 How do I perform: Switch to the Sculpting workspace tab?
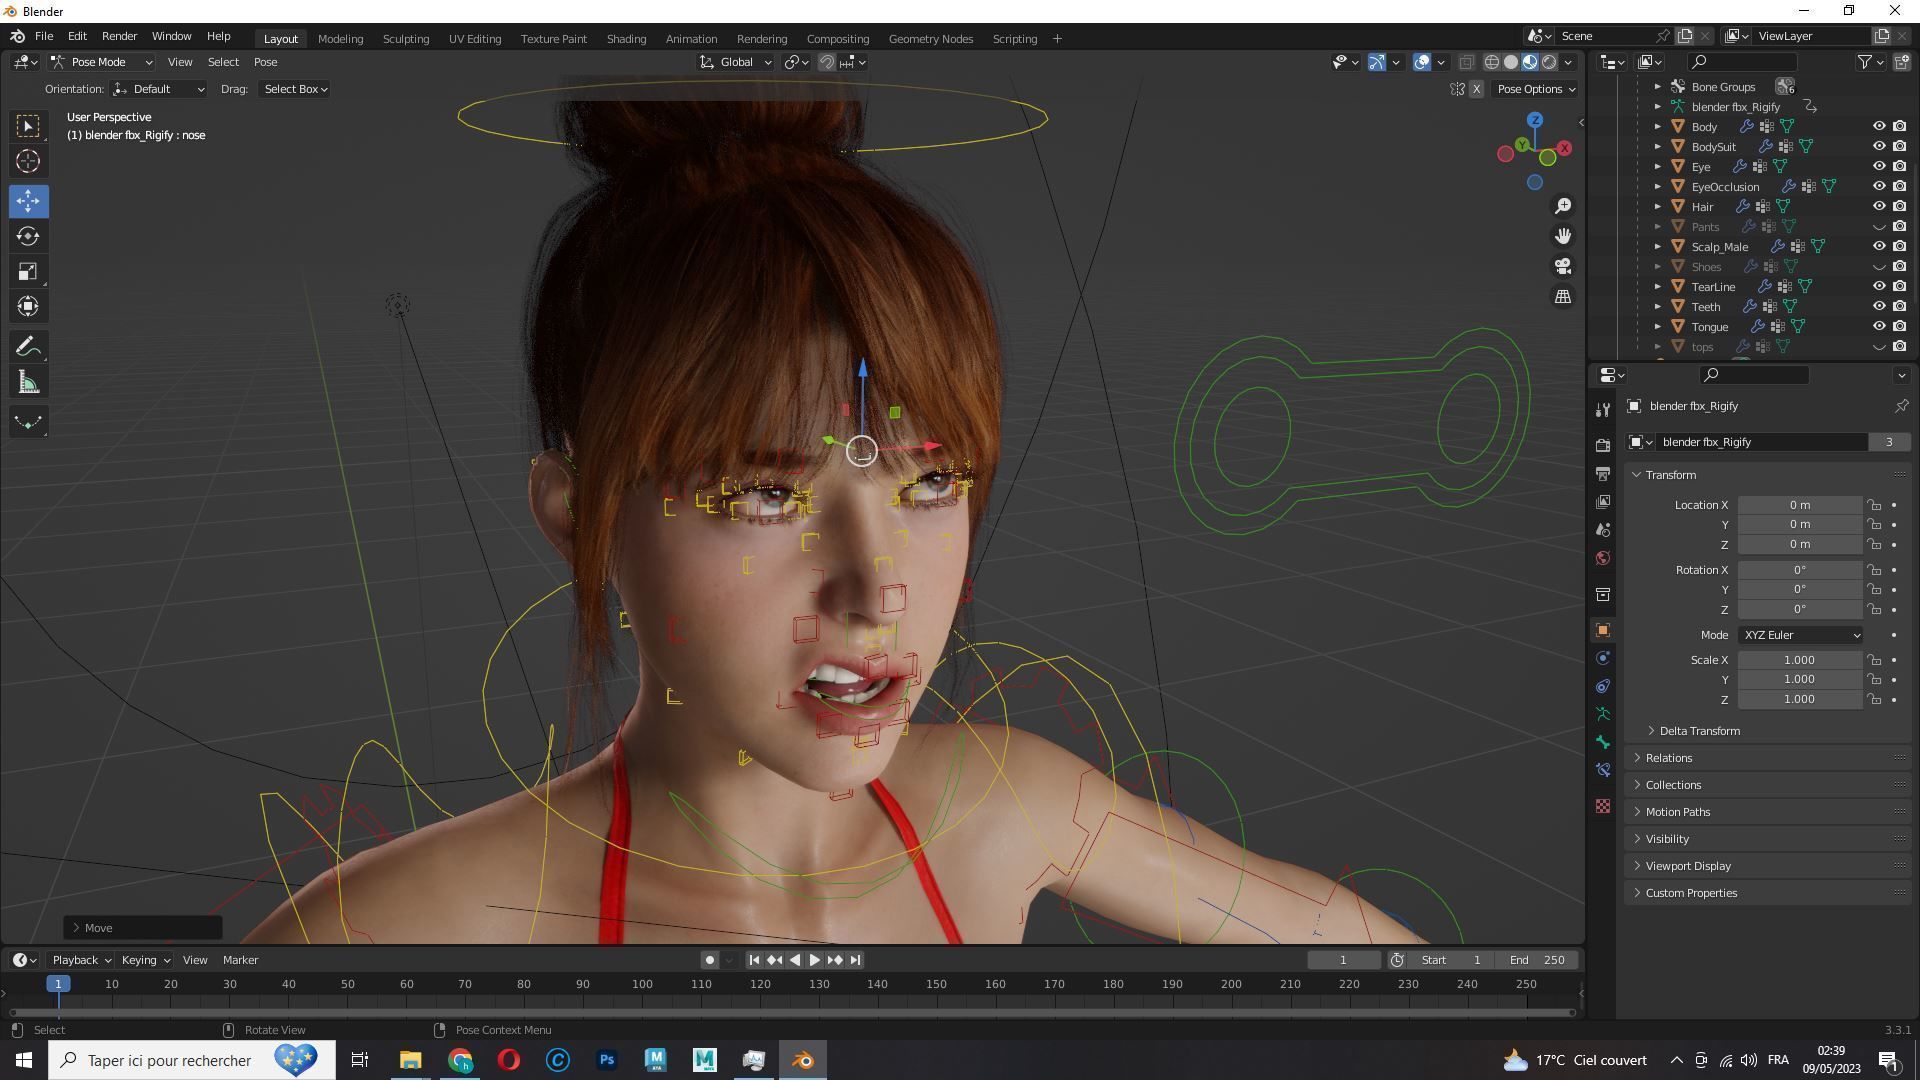405,39
